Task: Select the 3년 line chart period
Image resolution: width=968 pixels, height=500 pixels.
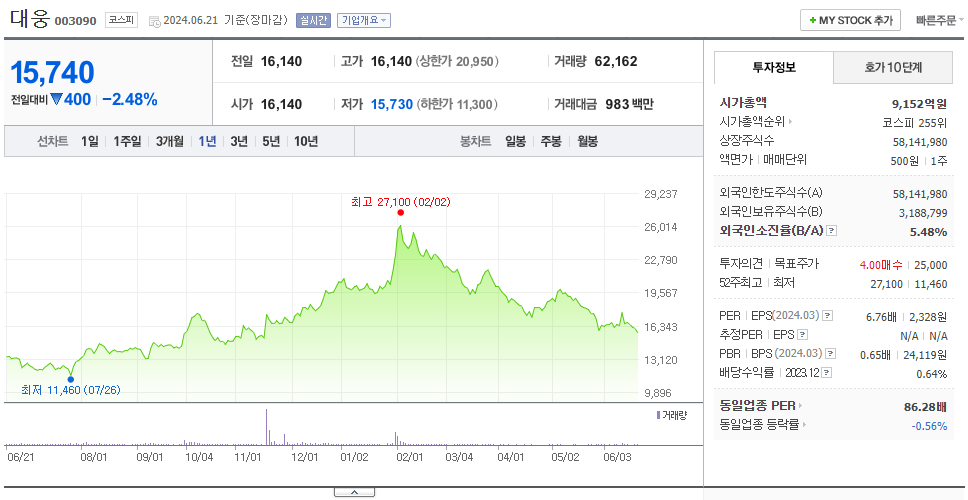Action: coord(239,141)
